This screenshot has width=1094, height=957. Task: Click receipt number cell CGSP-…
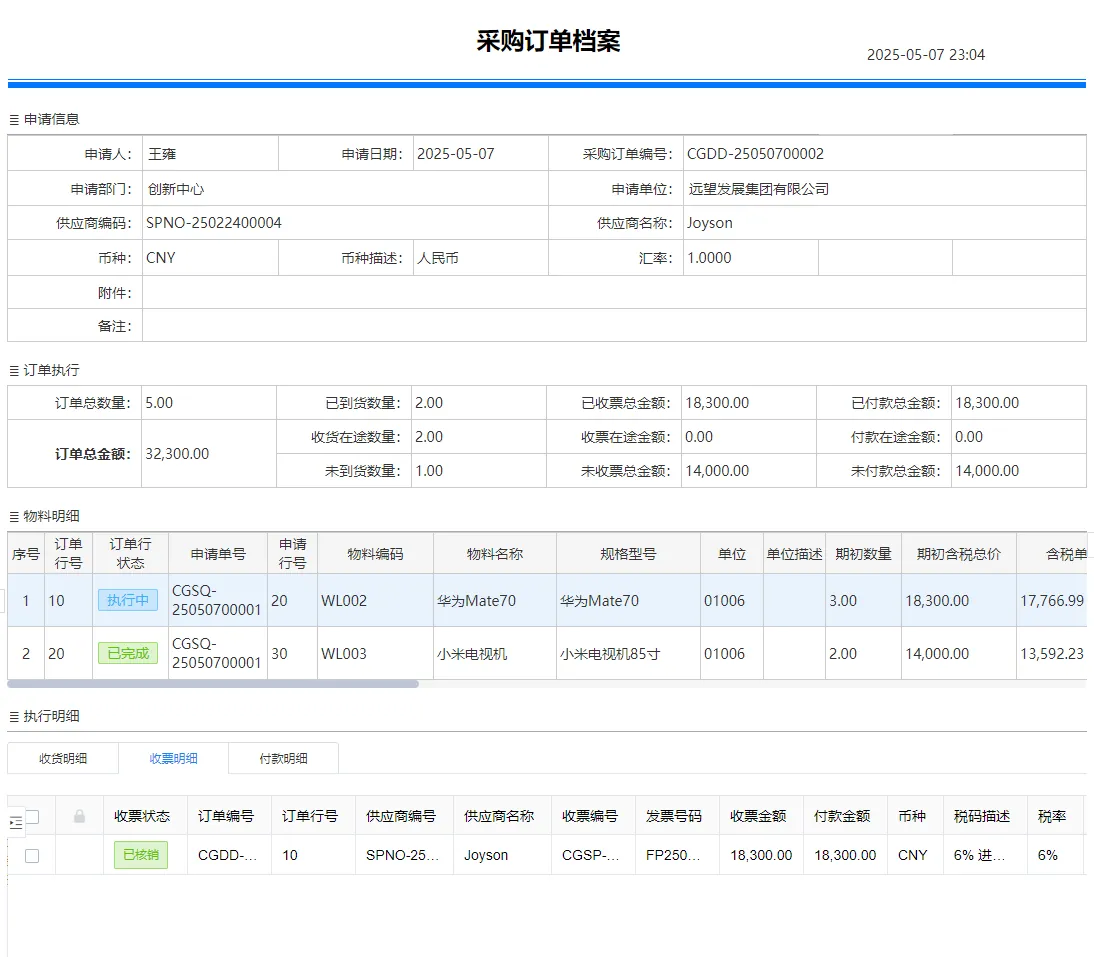pyautogui.click(x=591, y=855)
